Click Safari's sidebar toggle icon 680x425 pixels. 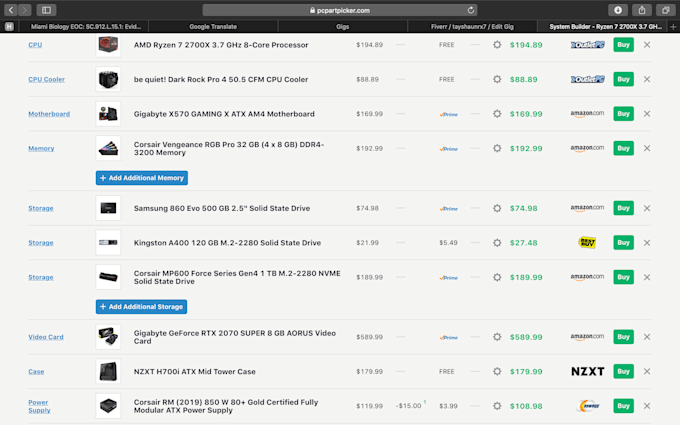click(x=46, y=10)
